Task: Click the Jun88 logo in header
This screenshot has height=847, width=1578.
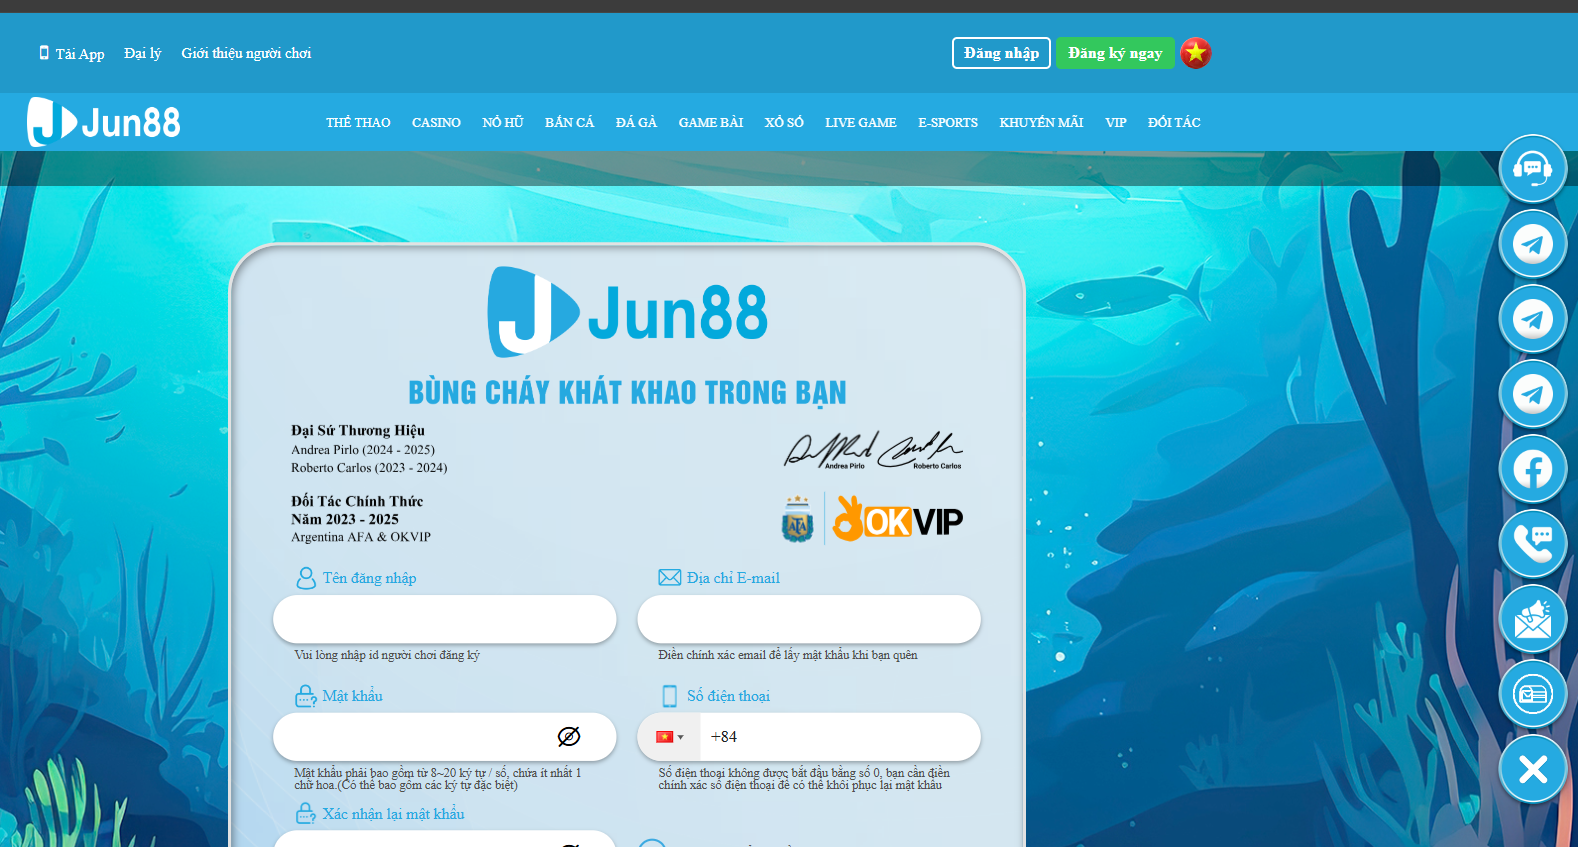Action: pyautogui.click(x=104, y=122)
